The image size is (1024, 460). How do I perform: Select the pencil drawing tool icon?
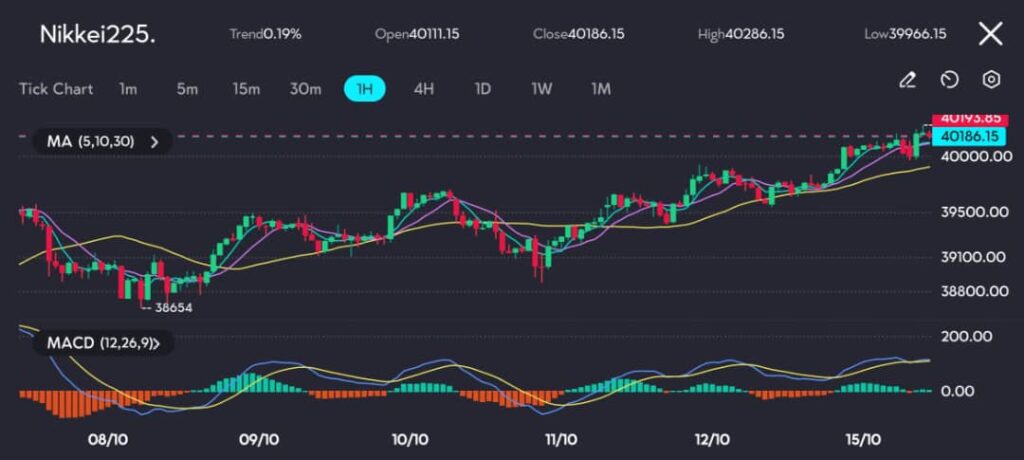pyautogui.click(x=907, y=80)
